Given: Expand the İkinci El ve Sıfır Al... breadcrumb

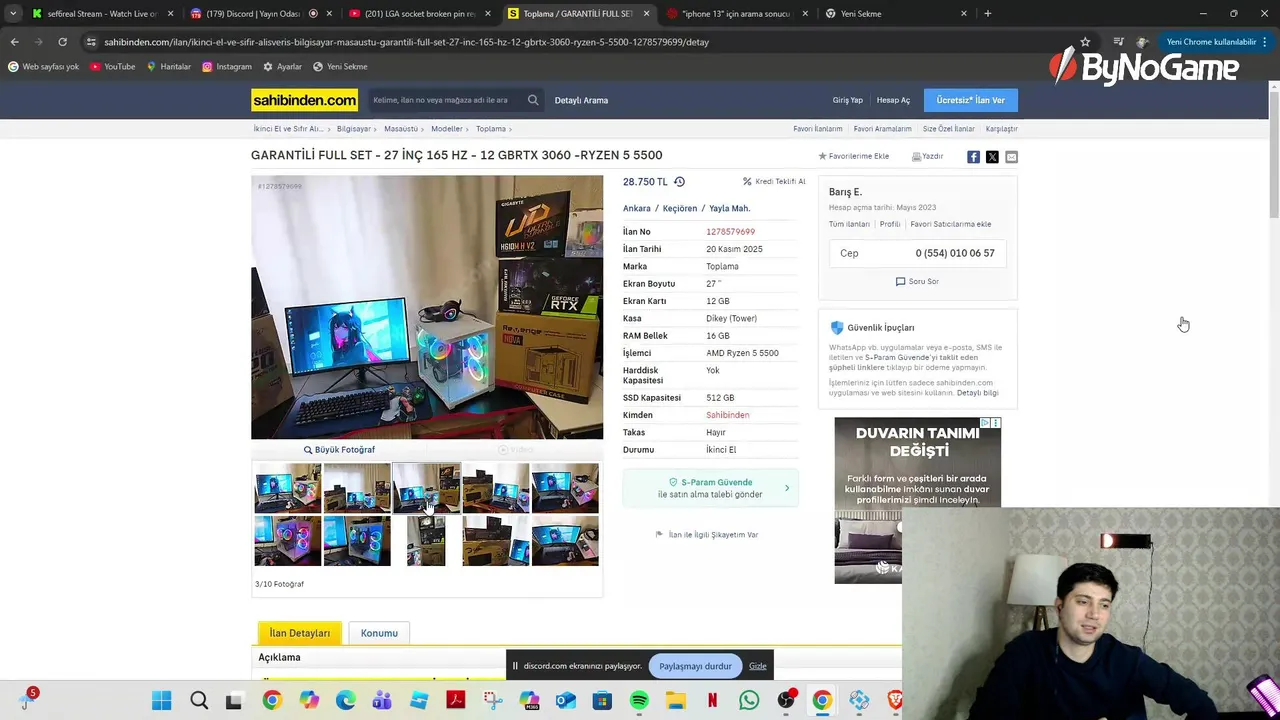Looking at the screenshot, I should tap(290, 129).
